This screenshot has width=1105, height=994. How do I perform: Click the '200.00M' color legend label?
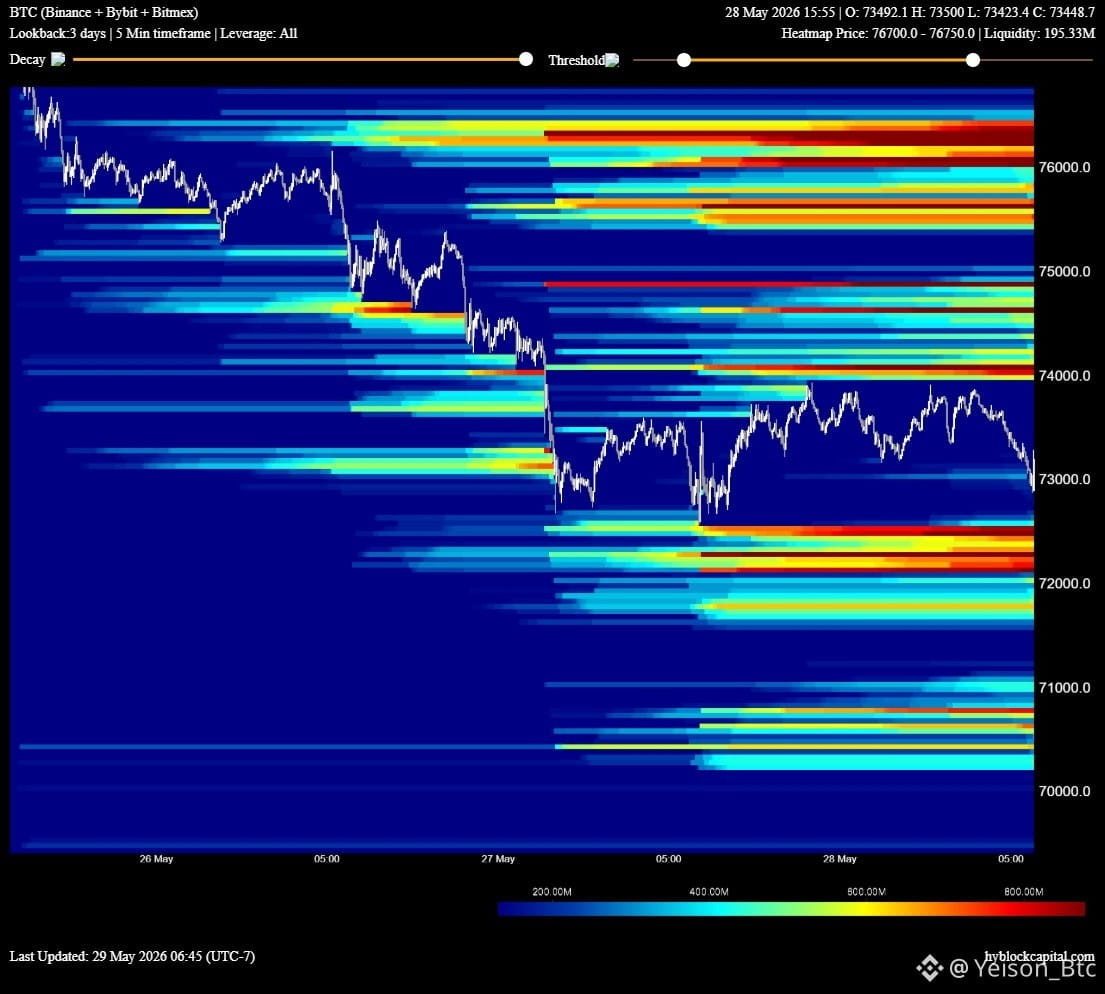[x=552, y=892]
